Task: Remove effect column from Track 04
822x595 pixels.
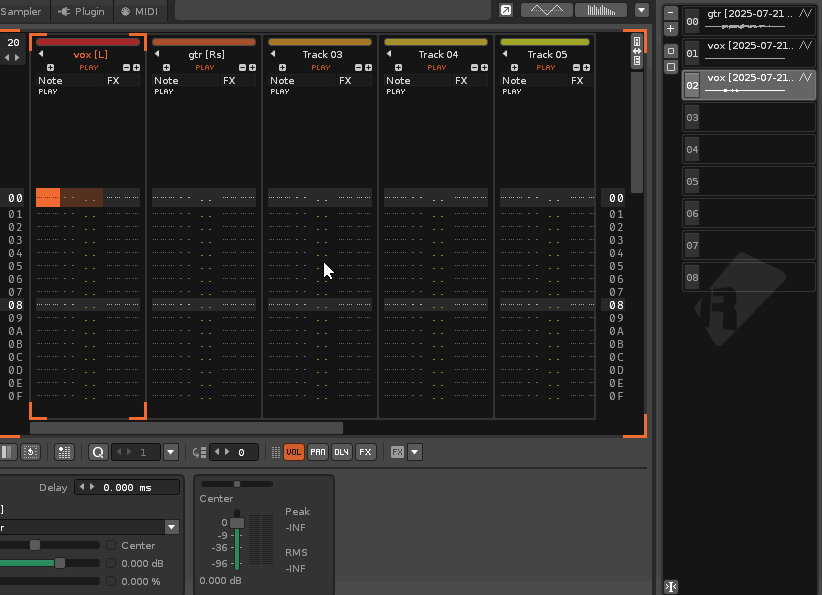Action: [x=474, y=68]
